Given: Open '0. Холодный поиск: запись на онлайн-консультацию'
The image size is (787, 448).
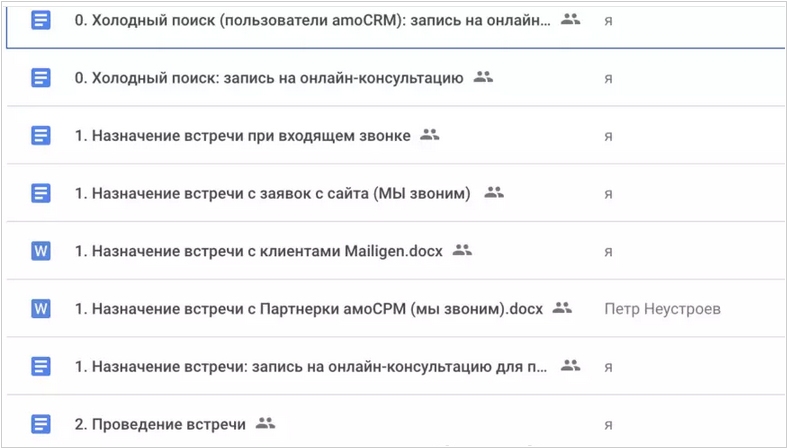Looking at the screenshot, I should coord(269,78).
